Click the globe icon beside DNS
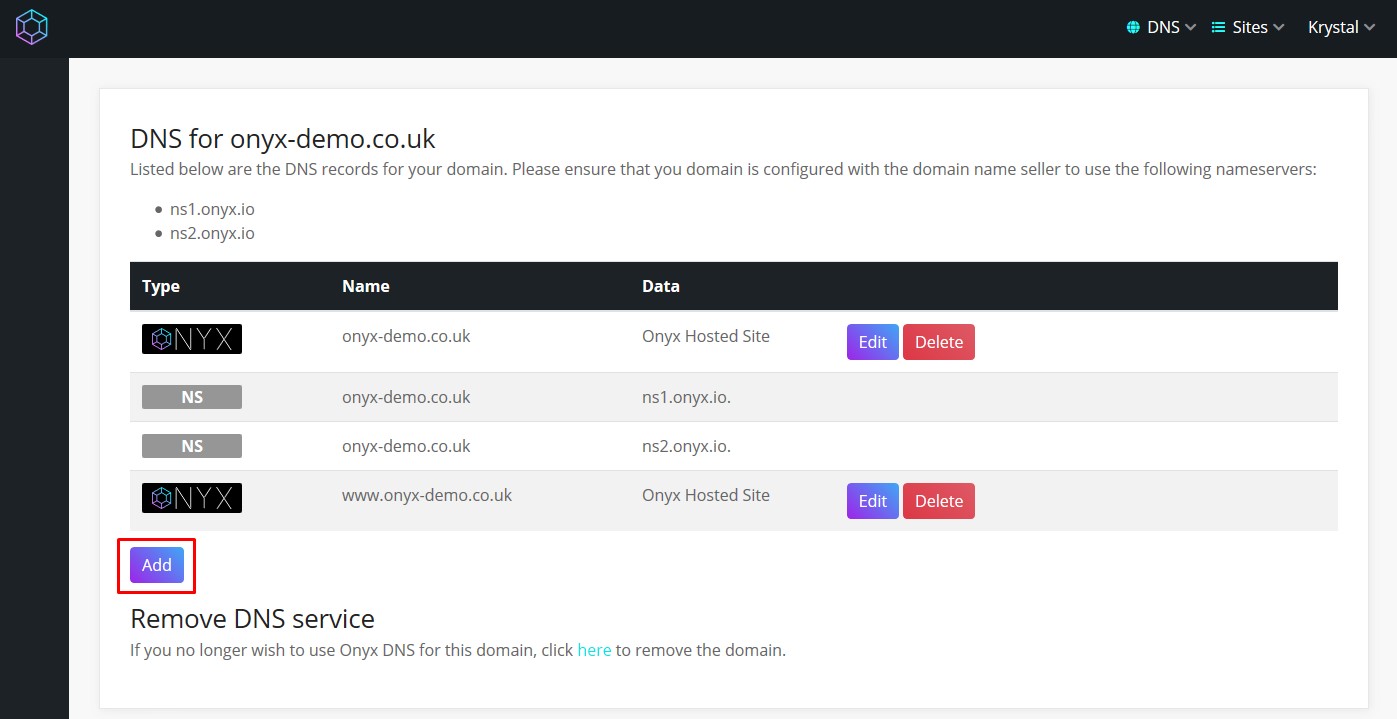The height and width of the screenshot is (719, 1397). point(1133,28)
